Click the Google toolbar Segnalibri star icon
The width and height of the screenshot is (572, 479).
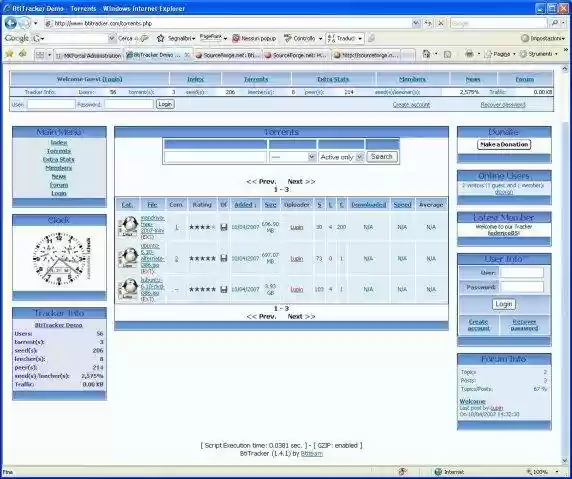pos(161,38)
